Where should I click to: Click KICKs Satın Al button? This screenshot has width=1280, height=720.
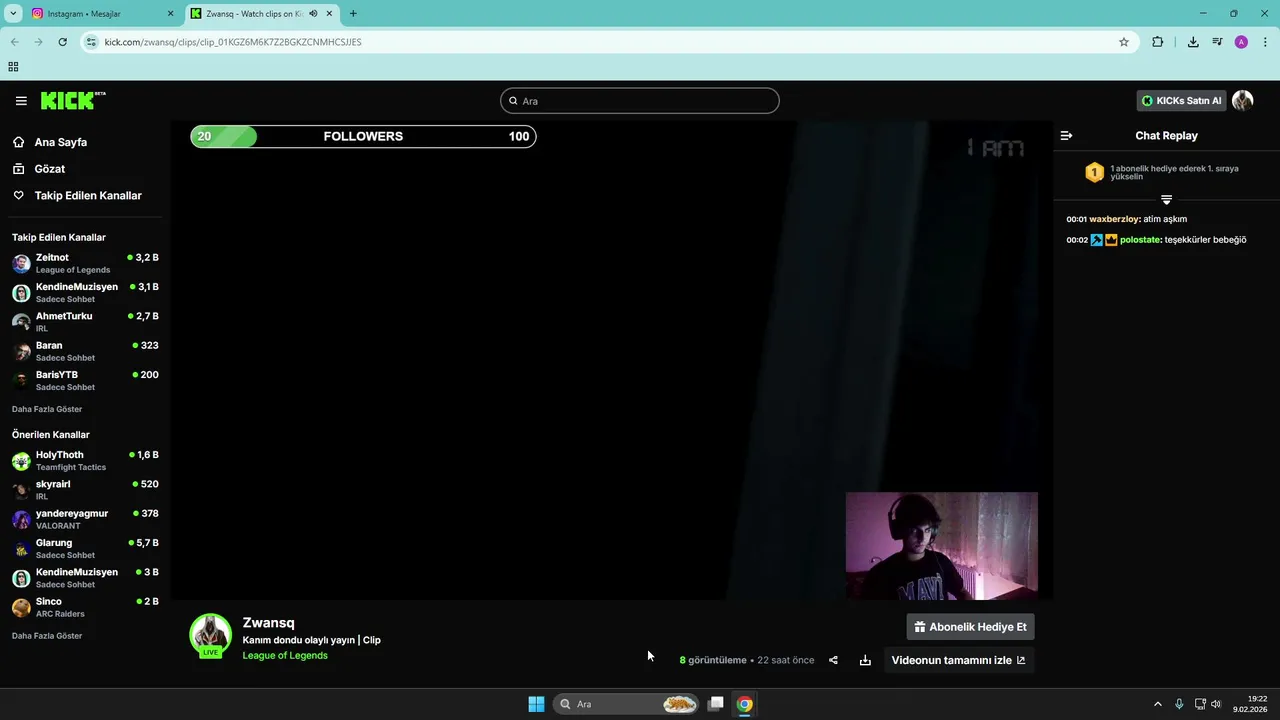click(1181, 100)
